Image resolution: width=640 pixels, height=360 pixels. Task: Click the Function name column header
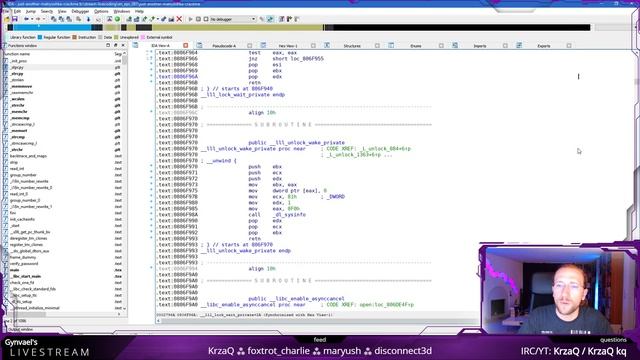tap(57, 54)
